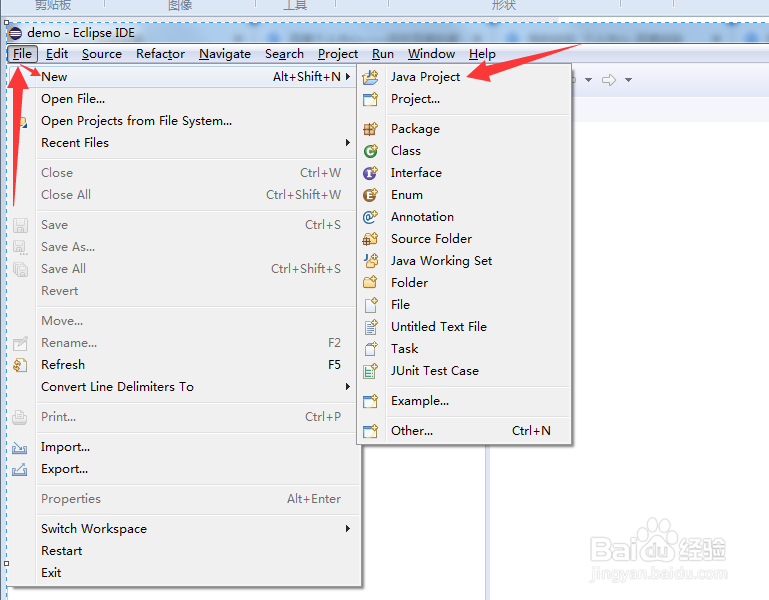The height and width of the screenshot is (600, 769).
Task: Open the Project menu
Action: click(x=338, y=54)
